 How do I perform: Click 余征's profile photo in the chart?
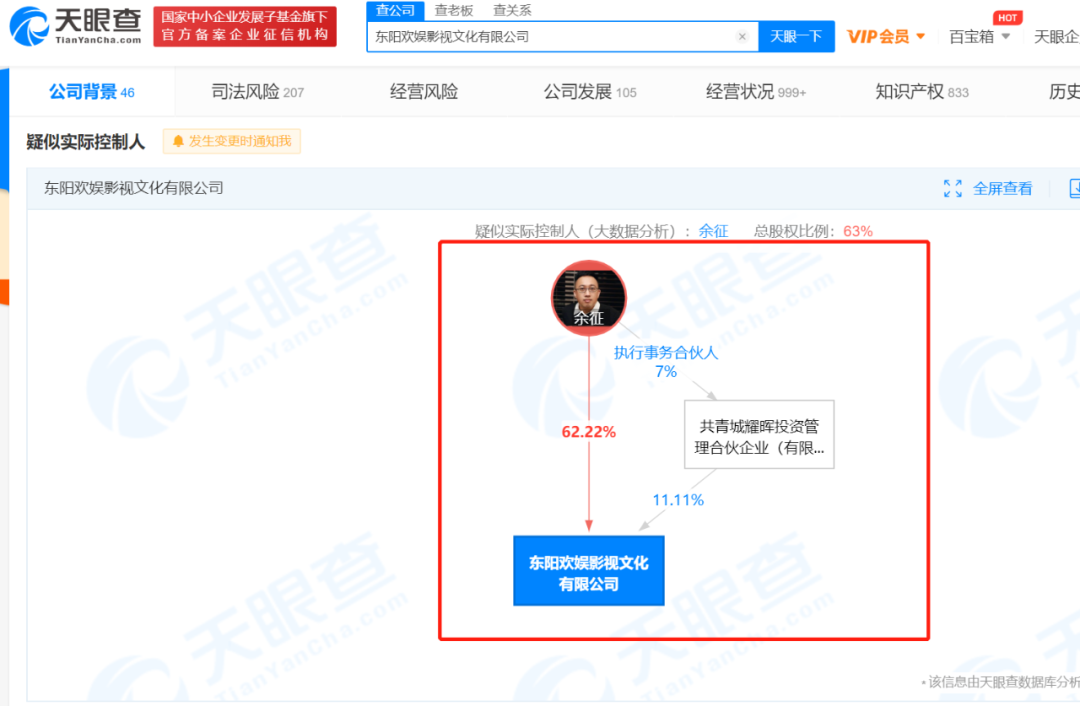[589, 296]
